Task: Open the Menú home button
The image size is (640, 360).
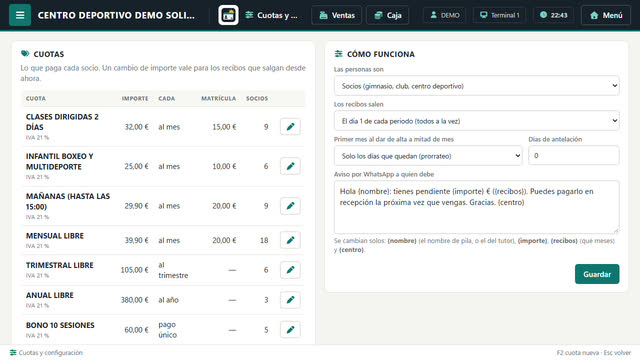Action: tap(606, 15)
